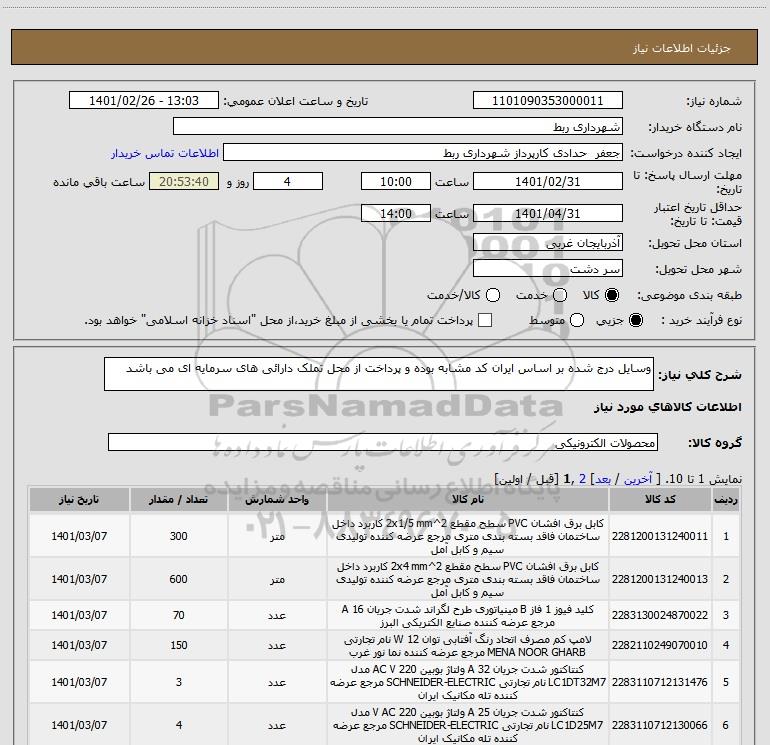Click the 2x4 mm PVC cable item name

tap(468, 579)
